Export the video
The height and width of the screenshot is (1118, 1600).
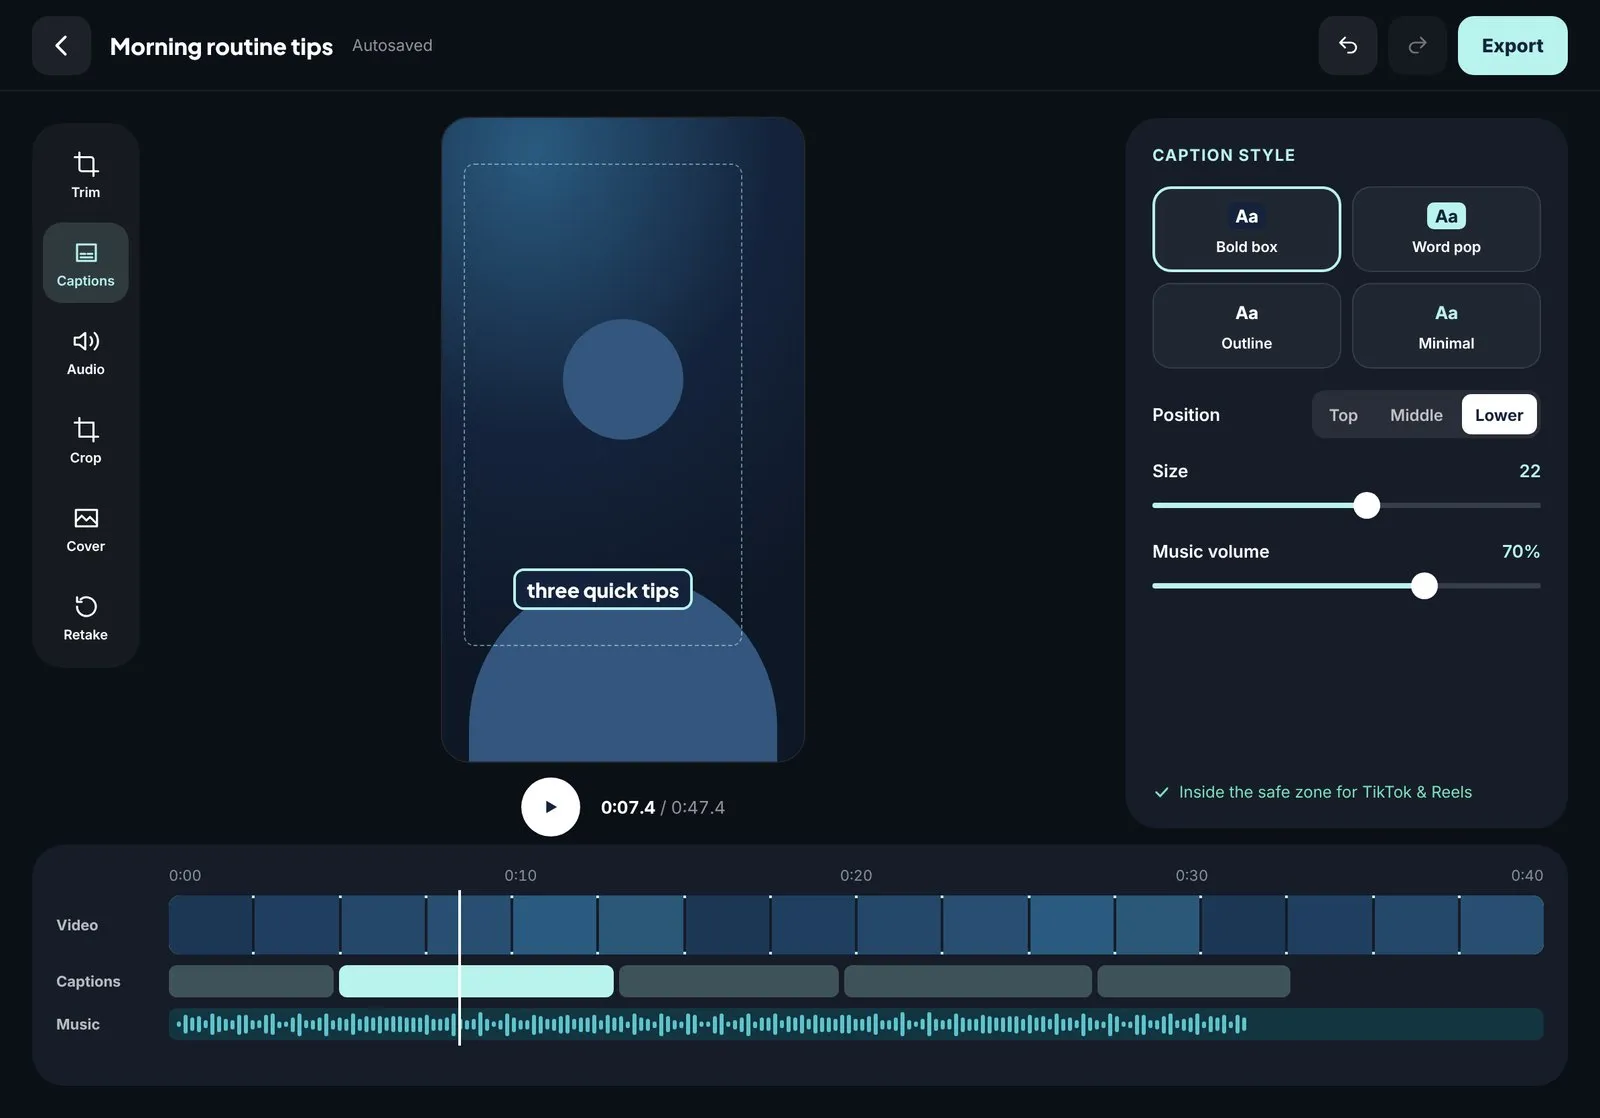(x=1512, y=46)
